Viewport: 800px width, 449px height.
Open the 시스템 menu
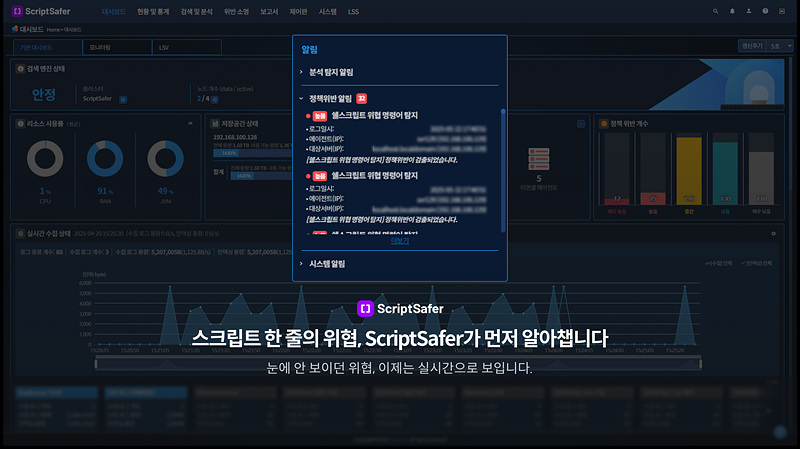tap(328, 12)
